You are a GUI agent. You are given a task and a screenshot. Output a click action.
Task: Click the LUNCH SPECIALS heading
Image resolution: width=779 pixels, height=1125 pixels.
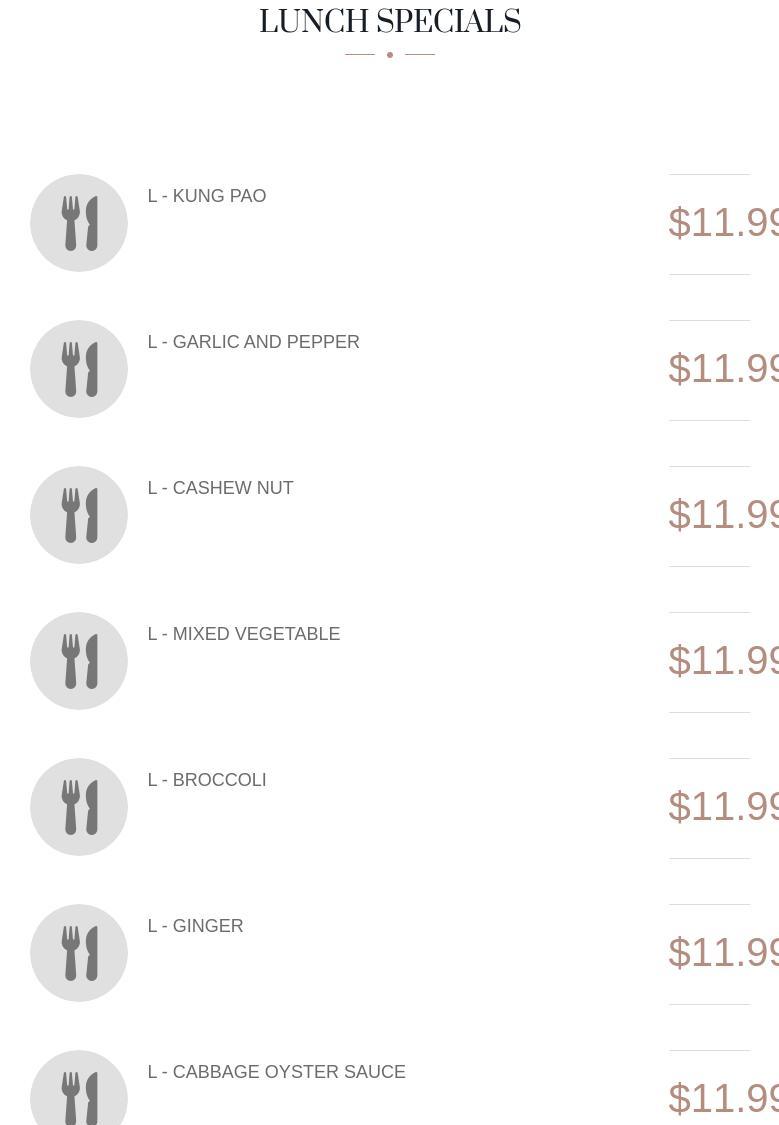click(390, 22)
